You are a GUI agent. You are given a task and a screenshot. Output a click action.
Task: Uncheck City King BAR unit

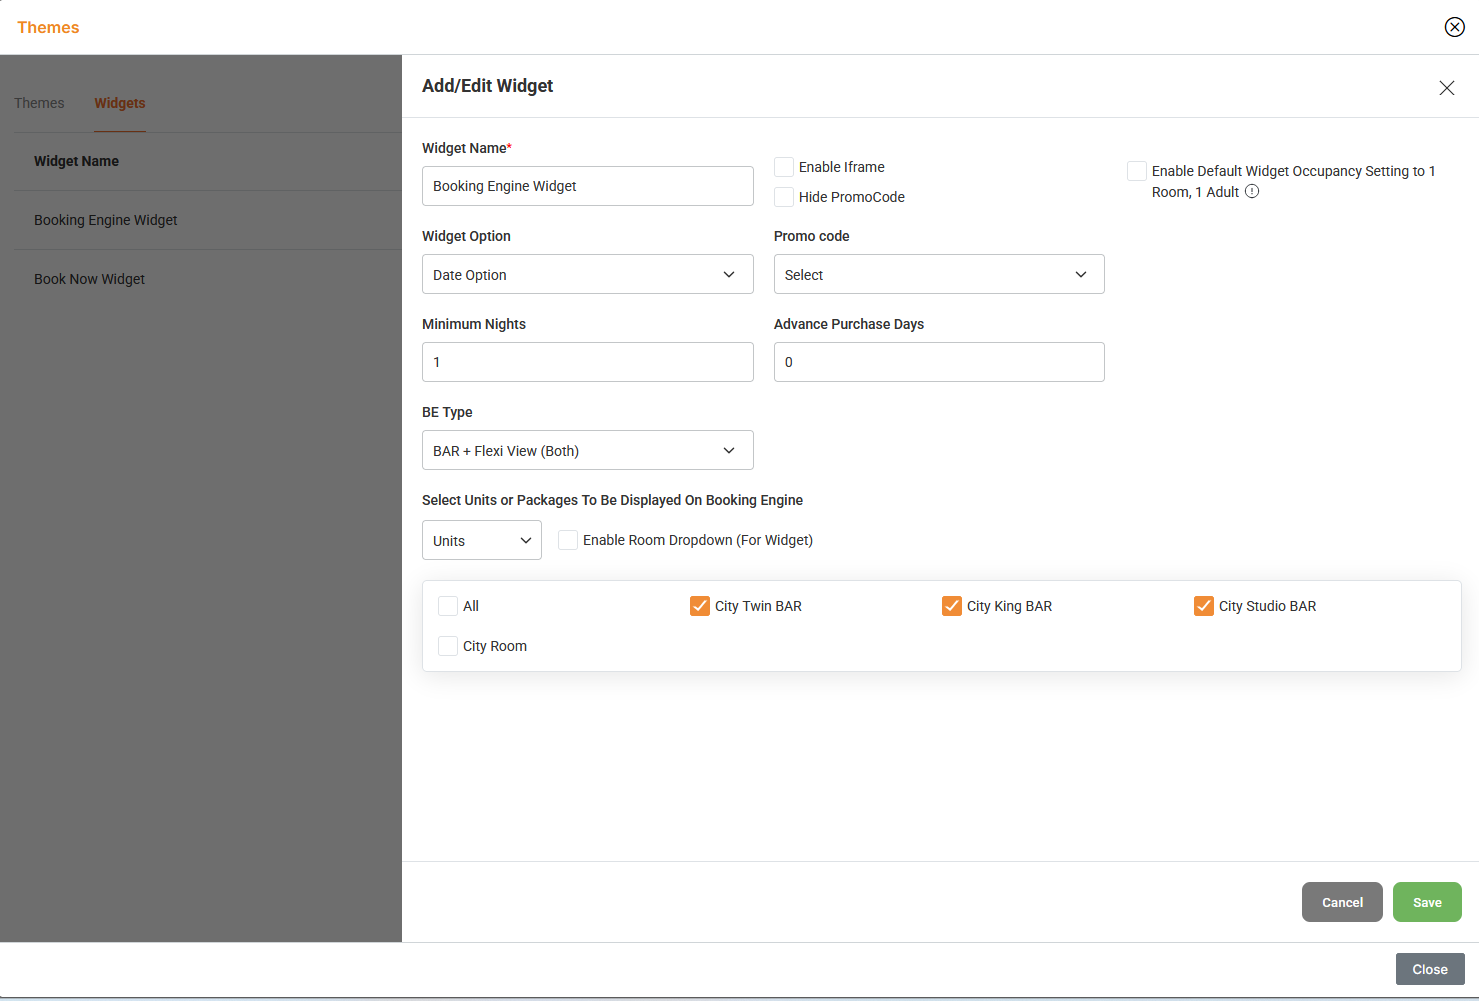click(952, 606)
